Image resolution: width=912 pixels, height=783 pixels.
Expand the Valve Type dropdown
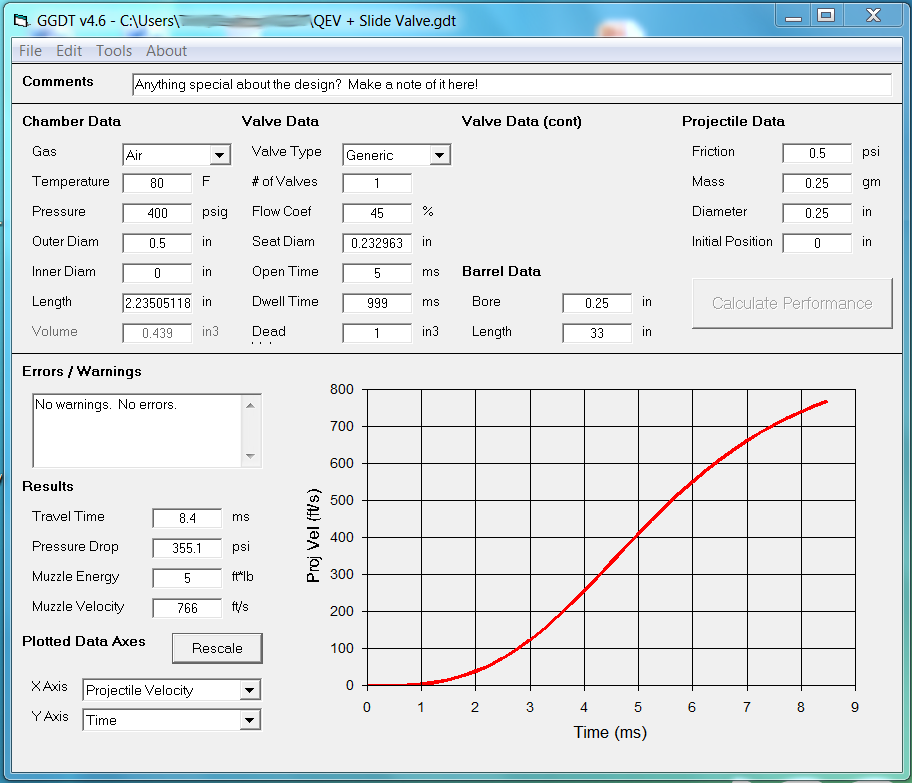click(439, 155)
